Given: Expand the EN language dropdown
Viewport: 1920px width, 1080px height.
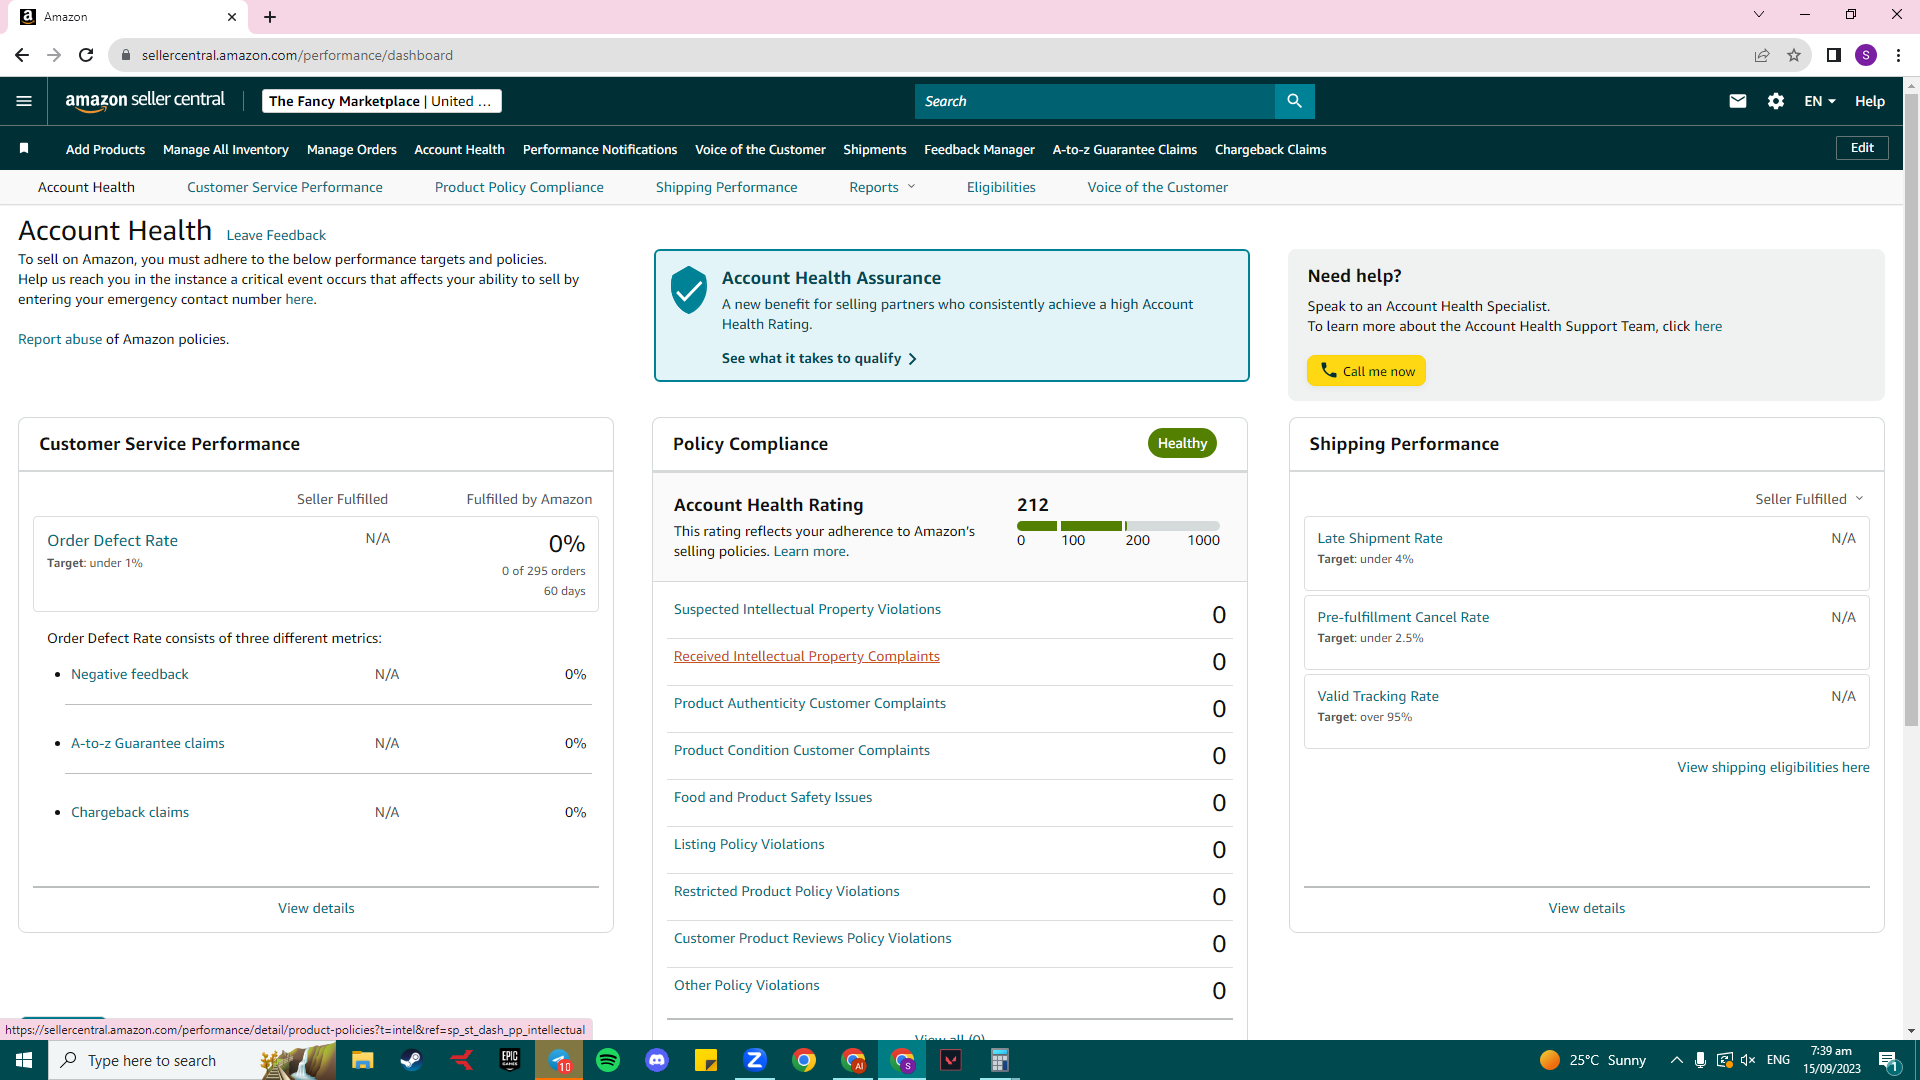Looking at the screenshot, I should pyautogui.click(x=1820, y=101).
